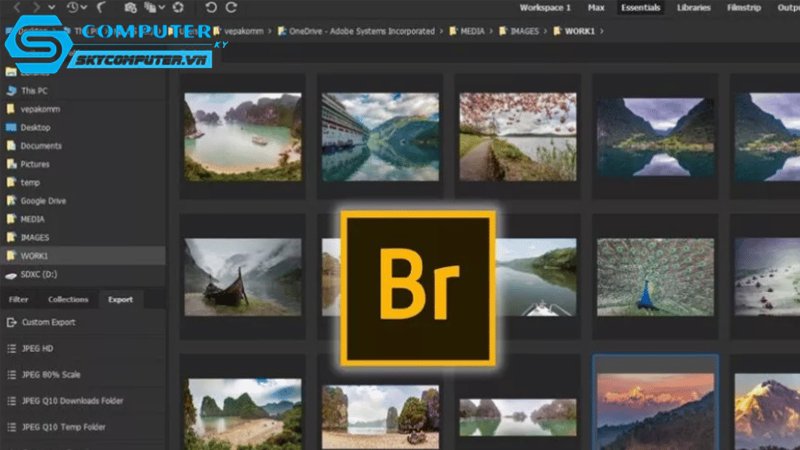Switch to the Workspace 1 workspace

[545, 8]
